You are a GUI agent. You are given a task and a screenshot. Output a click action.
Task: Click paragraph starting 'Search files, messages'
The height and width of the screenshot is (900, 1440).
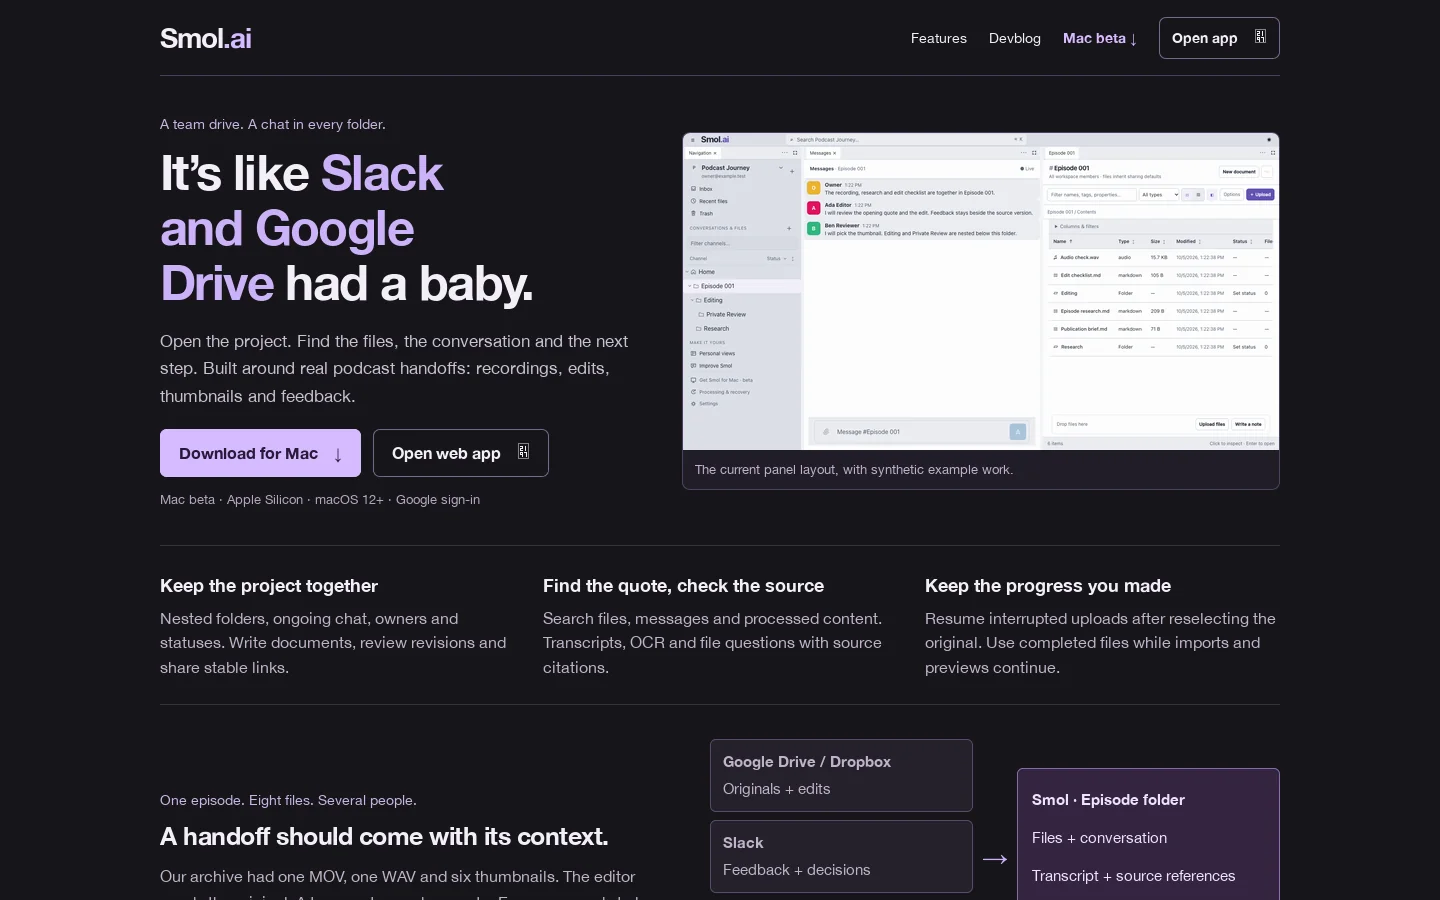click(713, 643)
